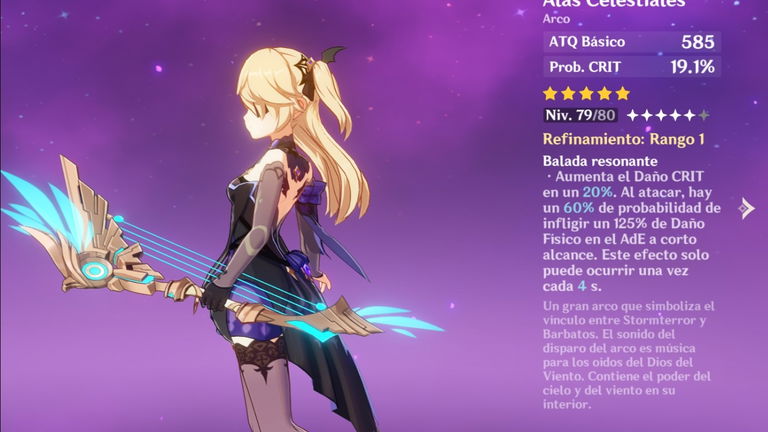Click the Niv. 79/80 level indicator
Viewport: 768px width, 432px height.
580,115
